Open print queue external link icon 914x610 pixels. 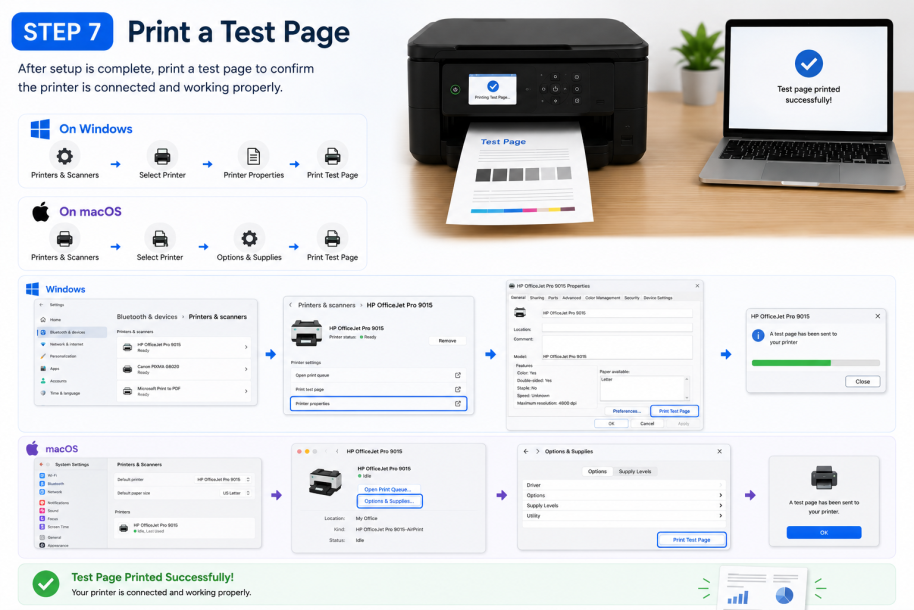(x=458, y=375)
